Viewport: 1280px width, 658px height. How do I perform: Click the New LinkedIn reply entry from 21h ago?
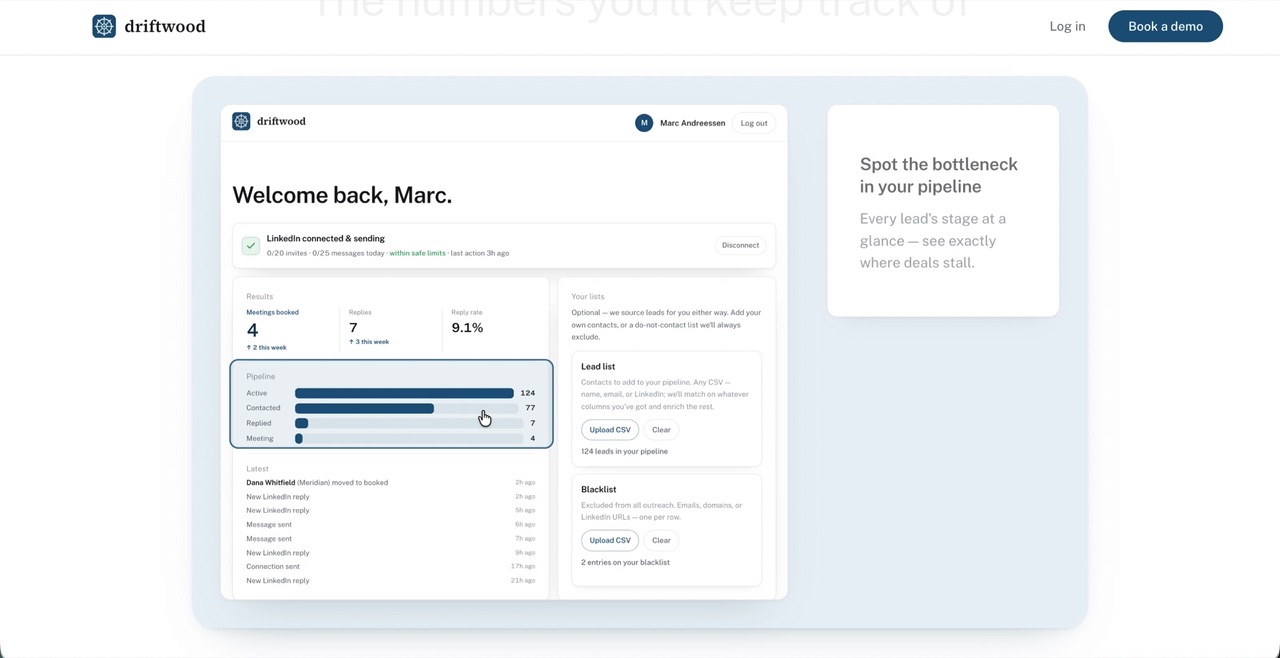390,581
